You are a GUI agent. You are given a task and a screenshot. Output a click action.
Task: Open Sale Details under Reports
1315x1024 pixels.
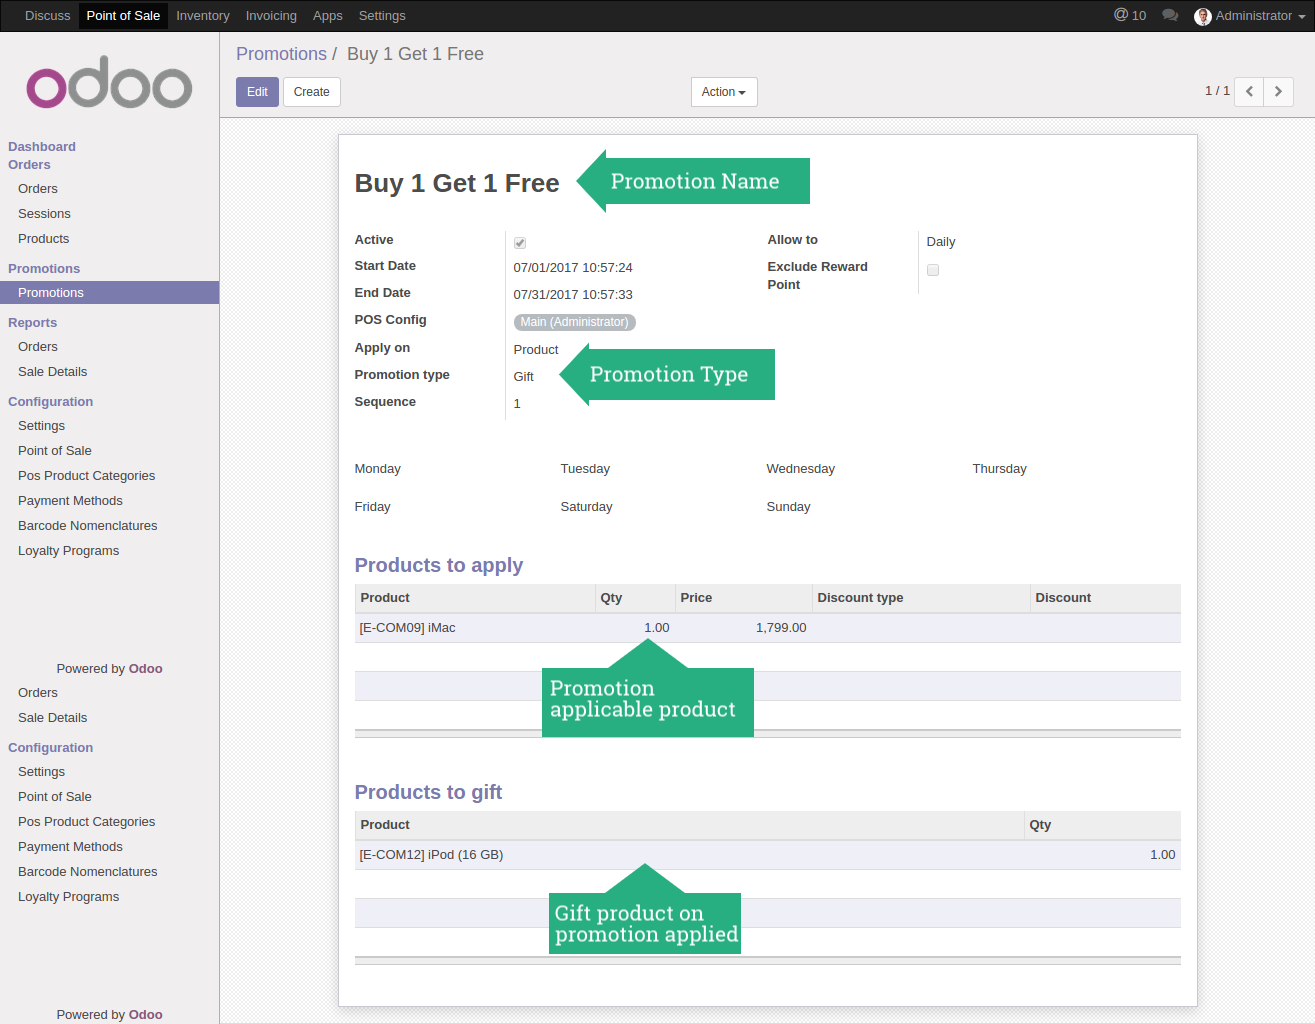(52, 372)
